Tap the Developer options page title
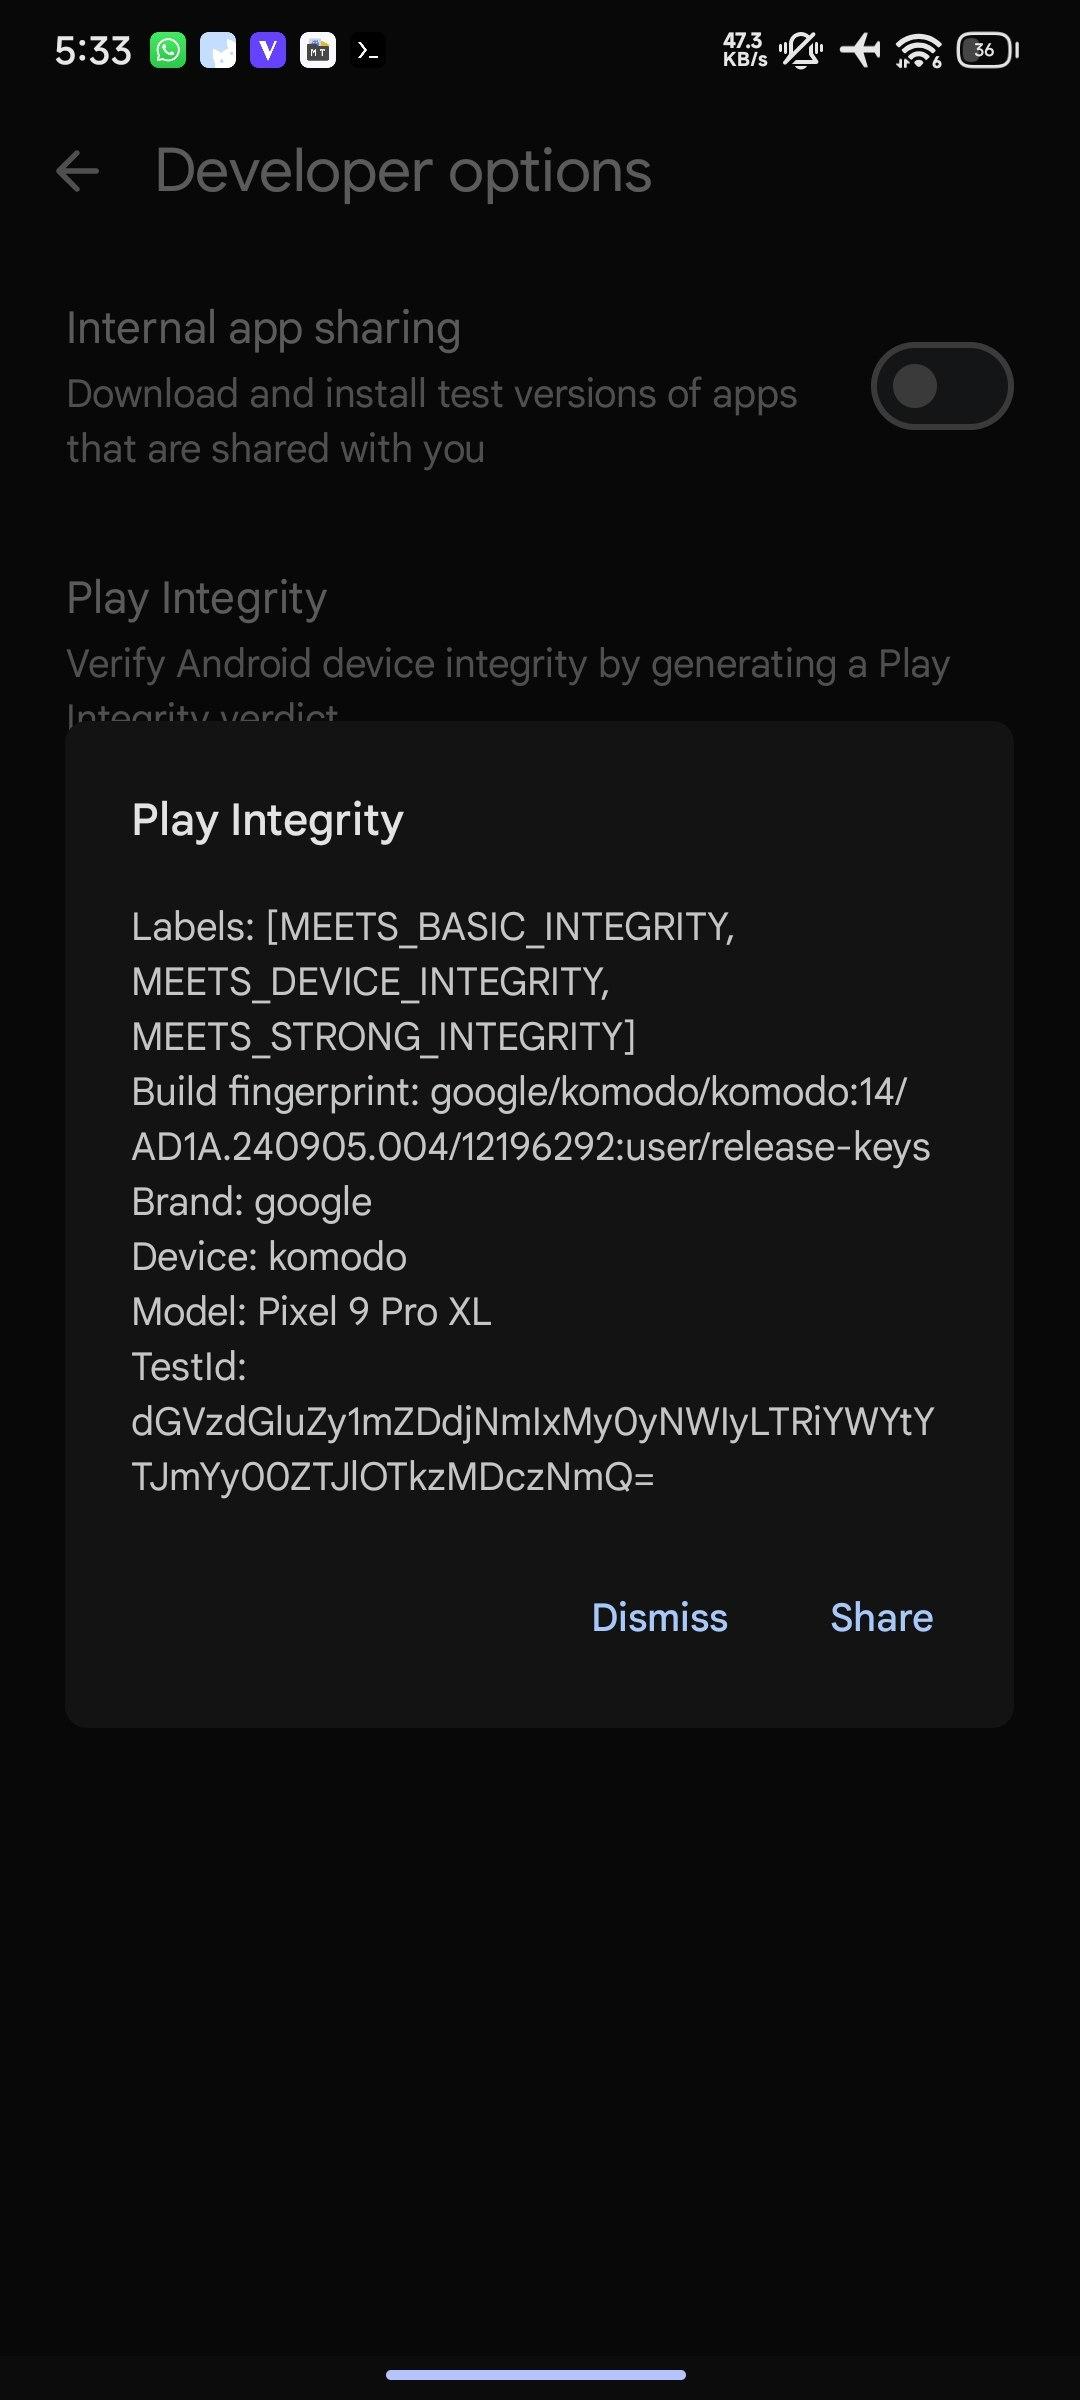The height and width of the screenshot is (2400, 1080). coord(403,171)
